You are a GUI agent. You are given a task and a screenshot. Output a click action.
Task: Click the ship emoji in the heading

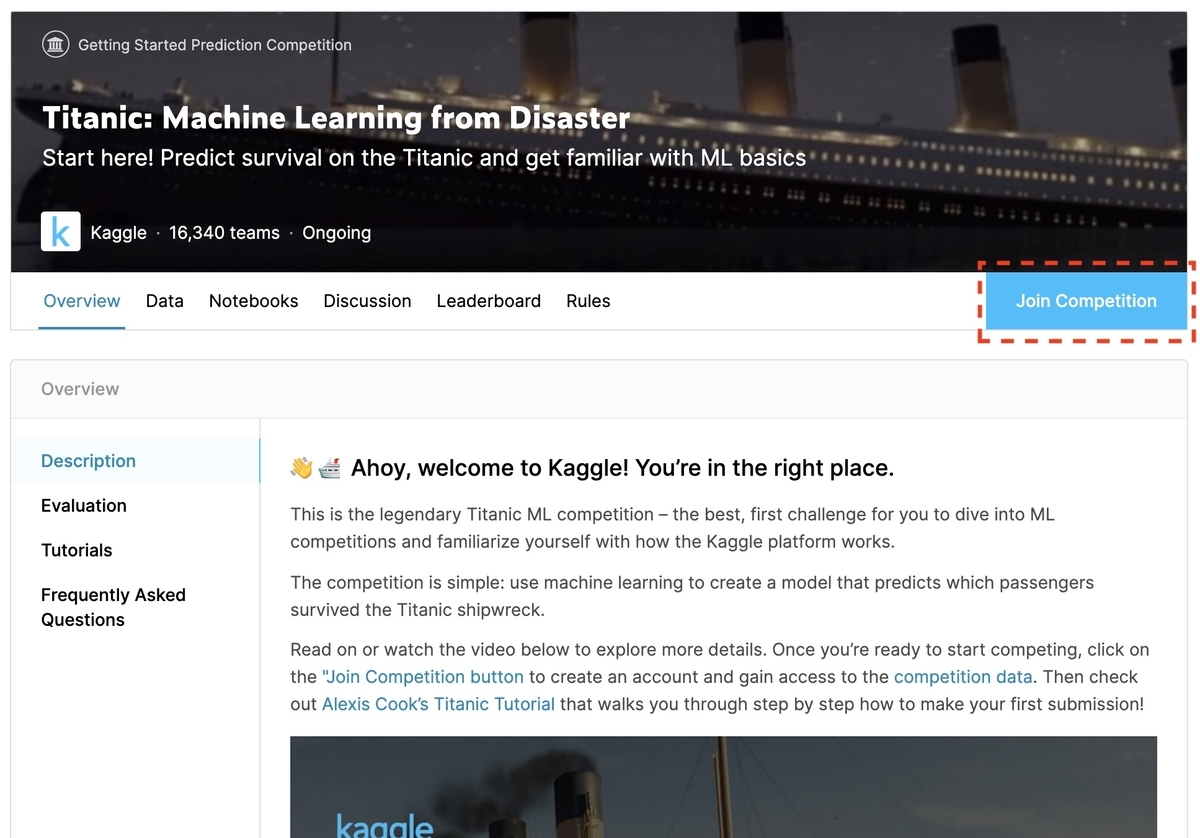click(330, 467)
